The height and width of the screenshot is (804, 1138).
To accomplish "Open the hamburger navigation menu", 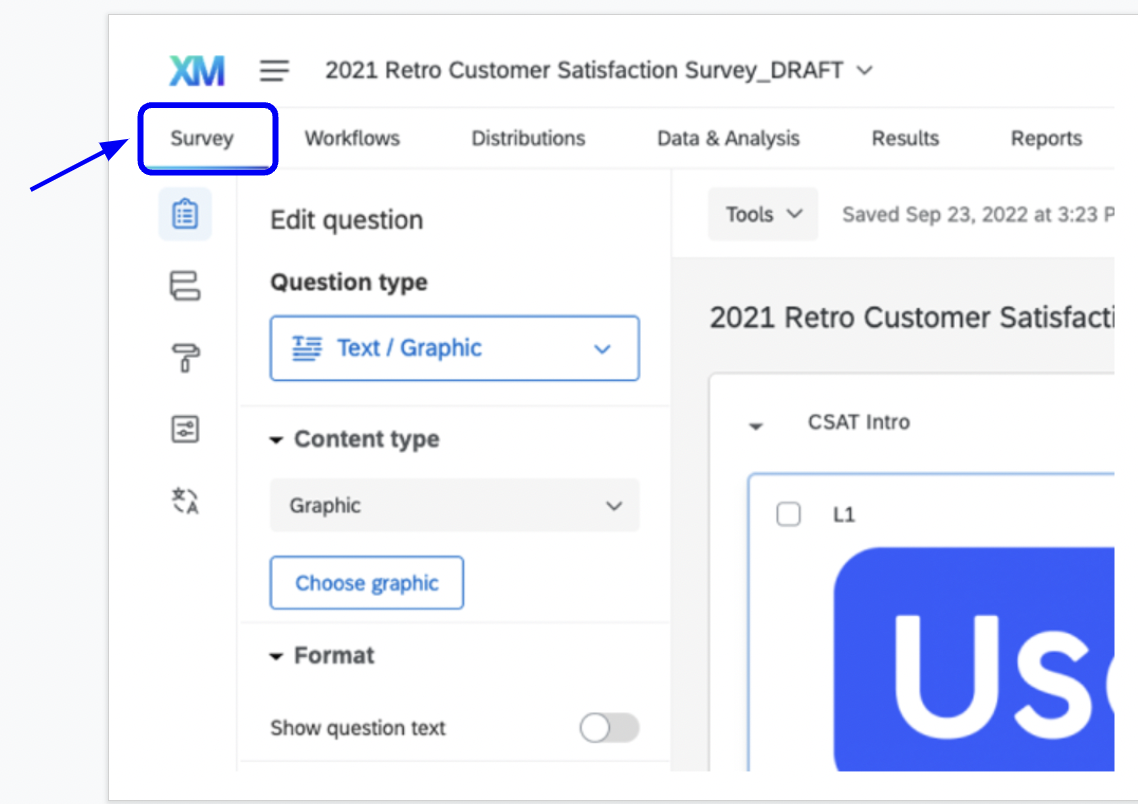I will pos(272,69).
